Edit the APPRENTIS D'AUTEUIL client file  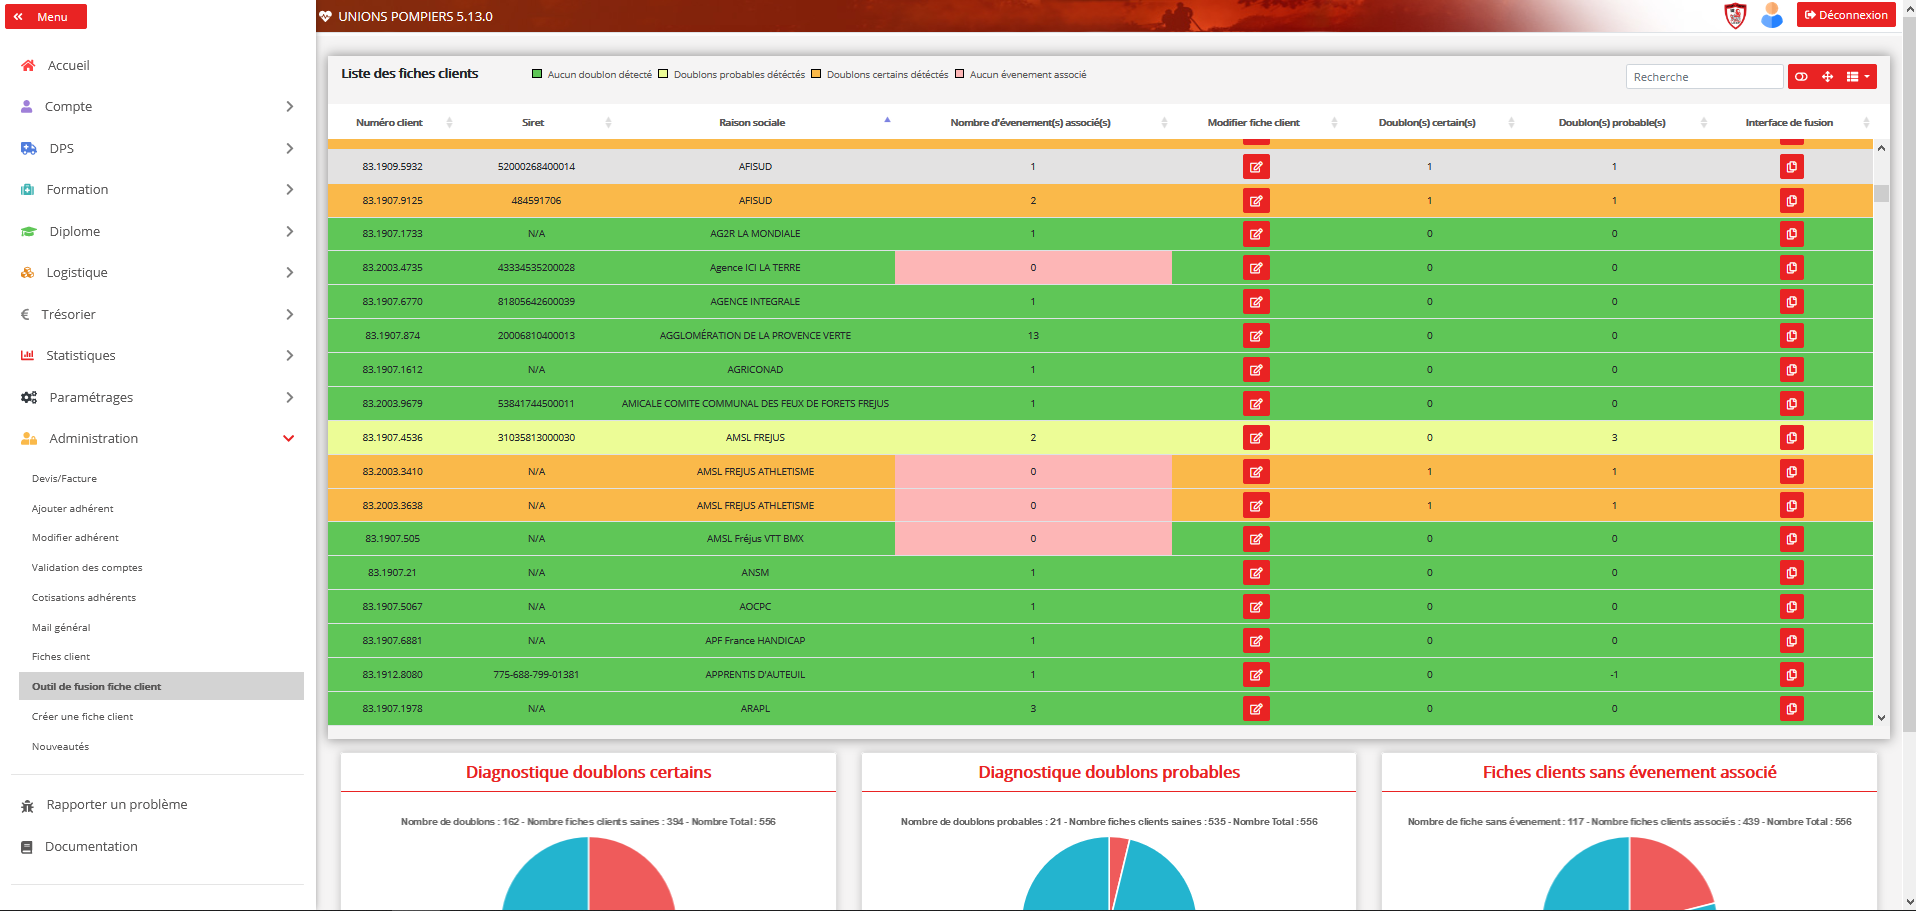1256,675
